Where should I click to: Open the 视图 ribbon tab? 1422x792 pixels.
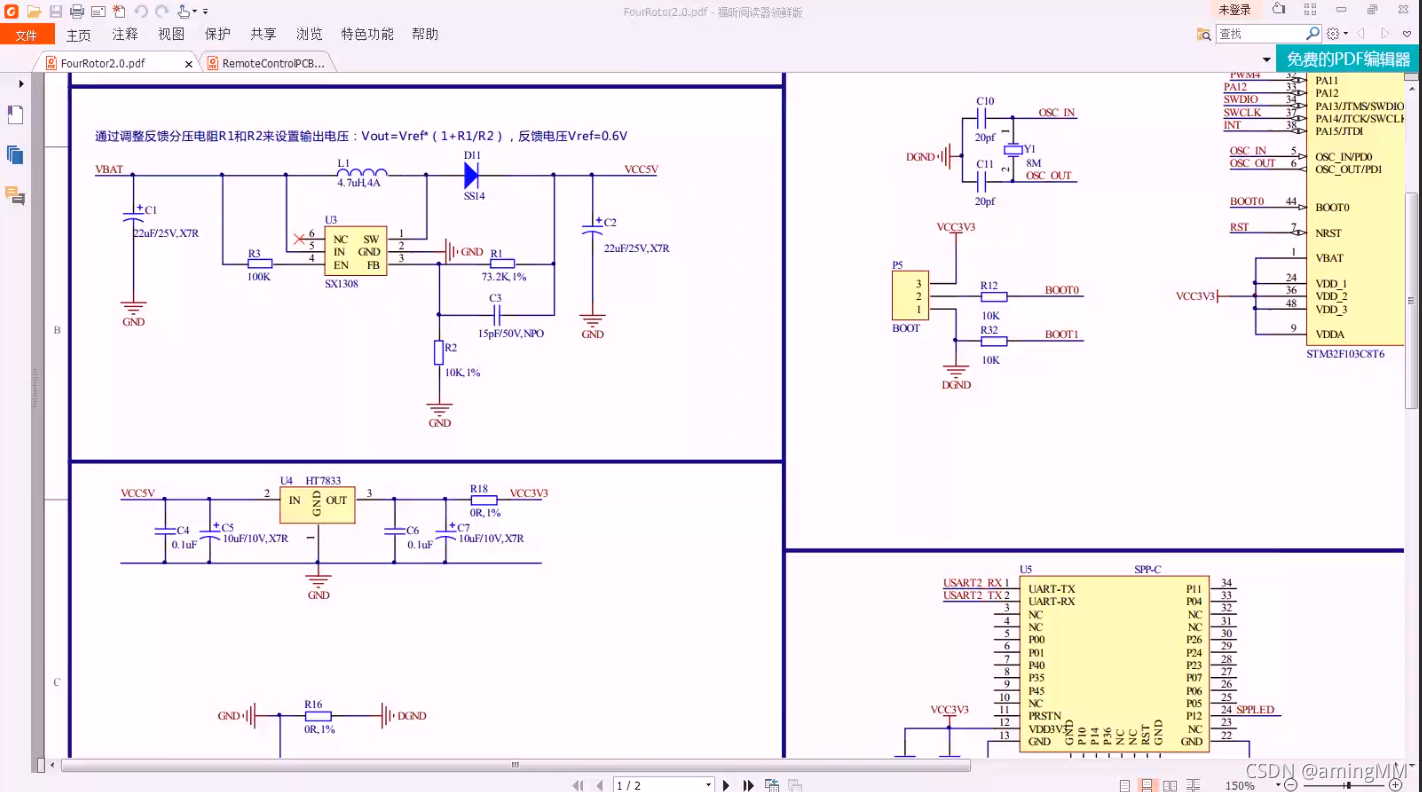171,35
